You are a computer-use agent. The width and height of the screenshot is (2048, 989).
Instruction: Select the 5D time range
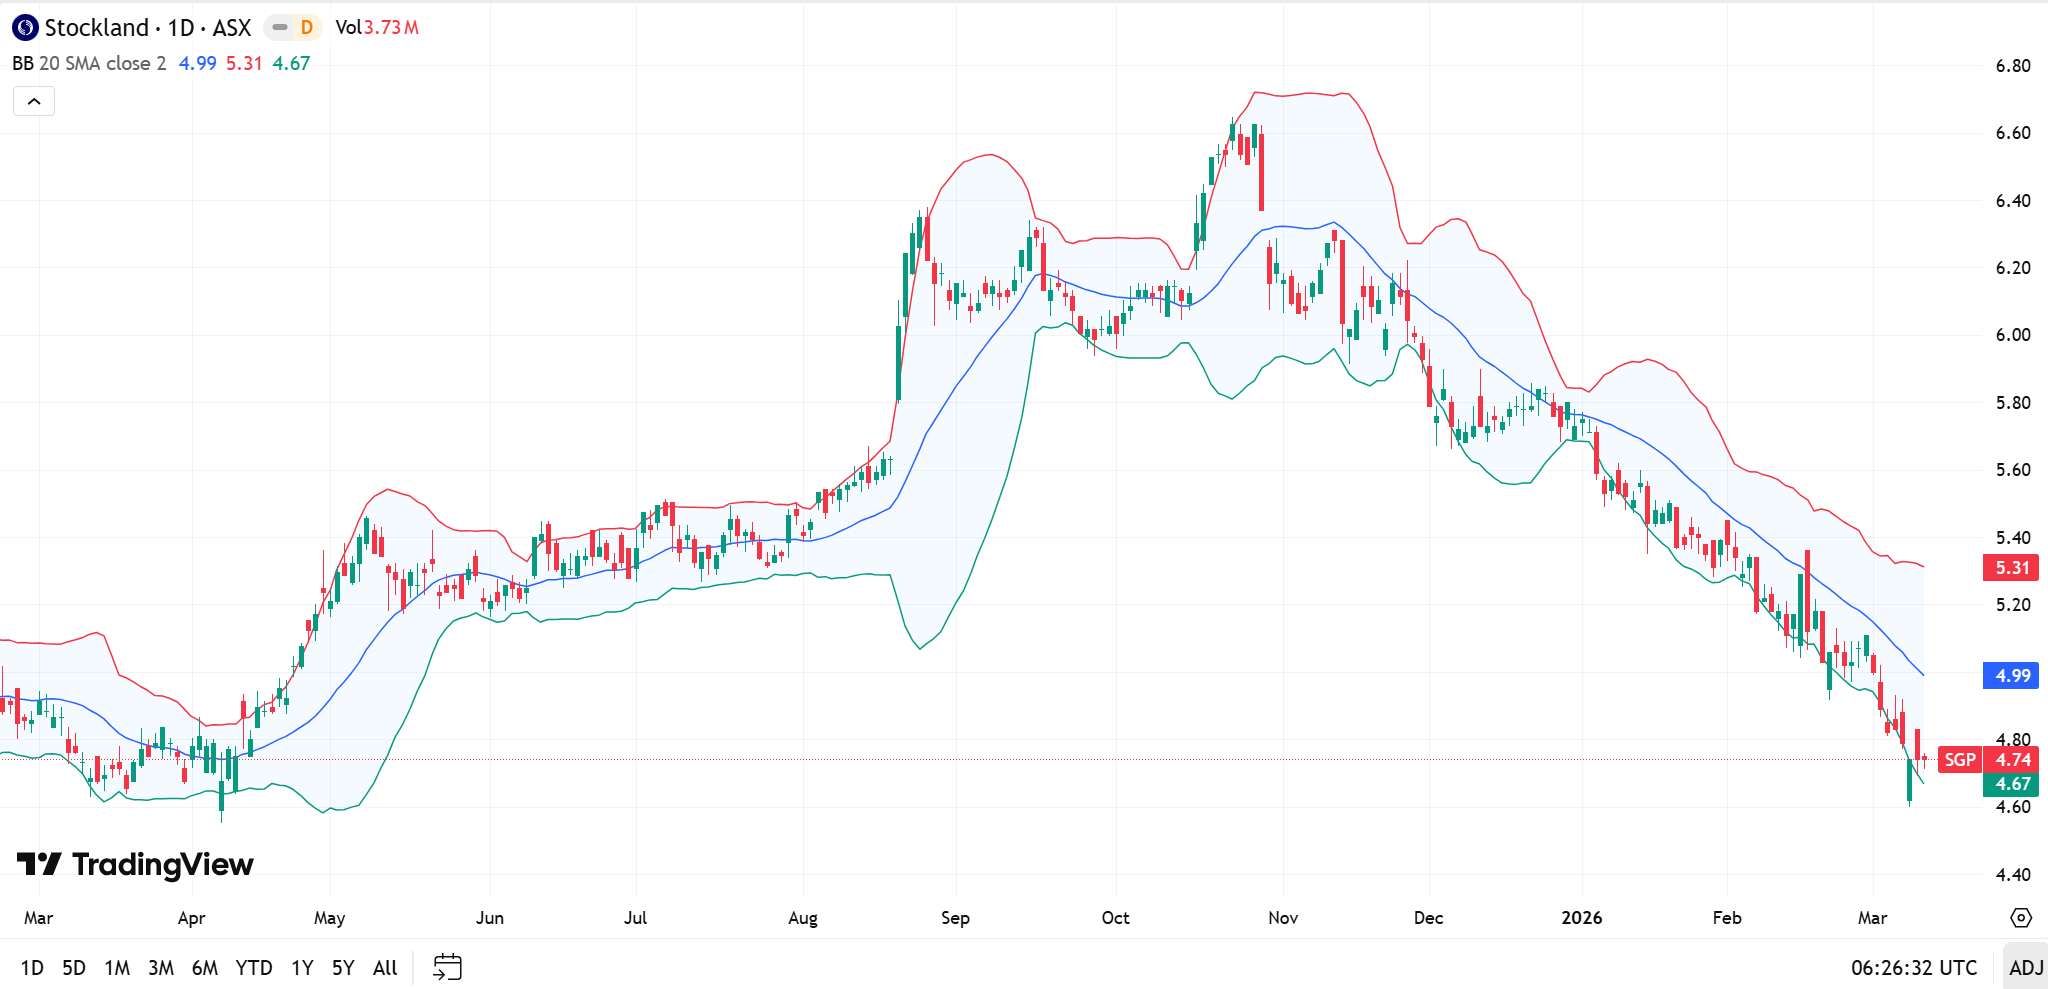tap(74, 967)
